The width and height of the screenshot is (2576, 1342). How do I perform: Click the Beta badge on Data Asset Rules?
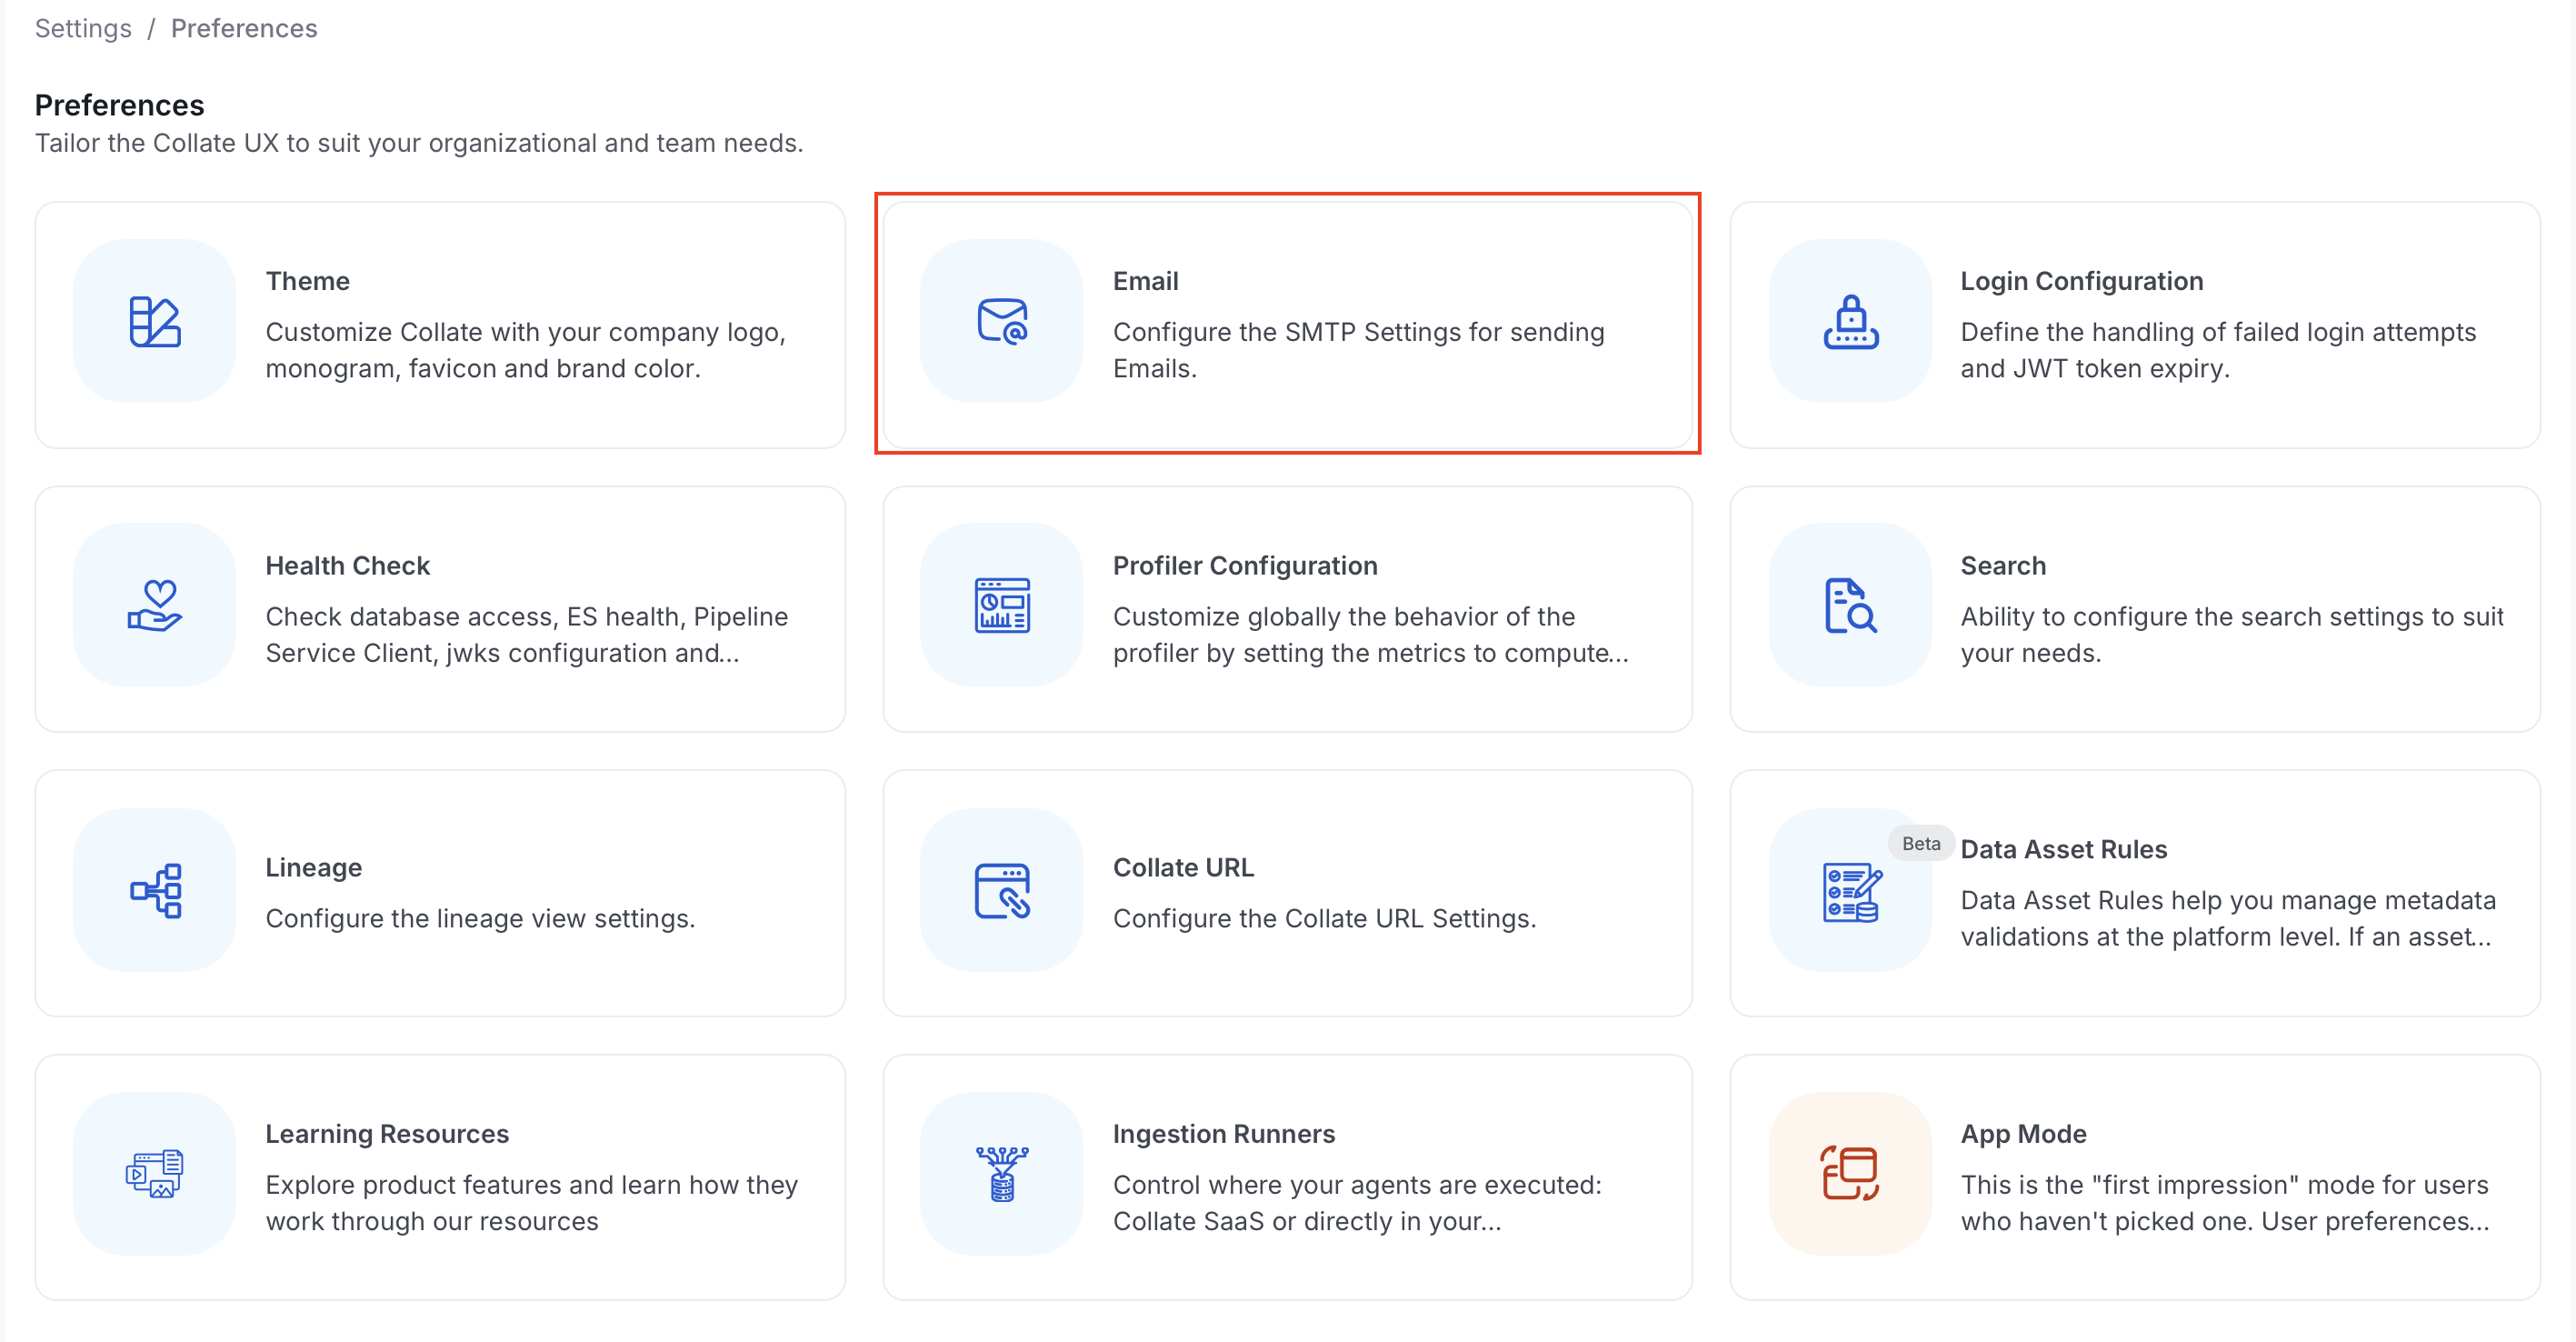pyautogui.click(x=1920, y=843)
